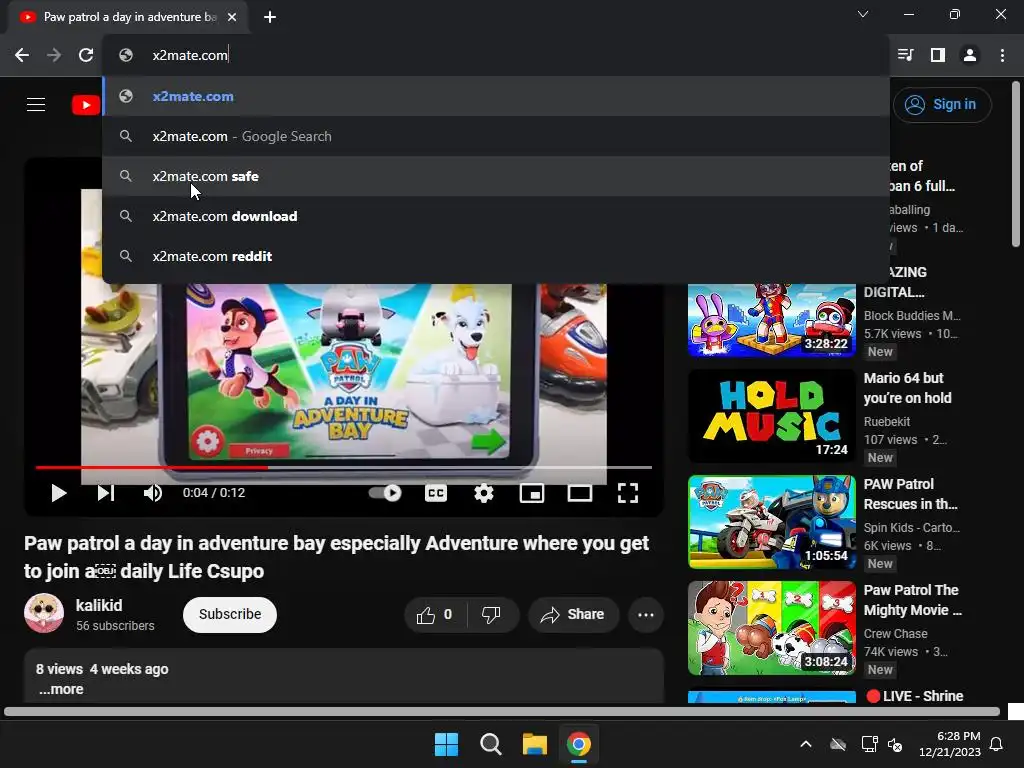The image size is (1024, 768).
Task: Open the 6:28 PM clock and date
Action: [x=950, y=744]
